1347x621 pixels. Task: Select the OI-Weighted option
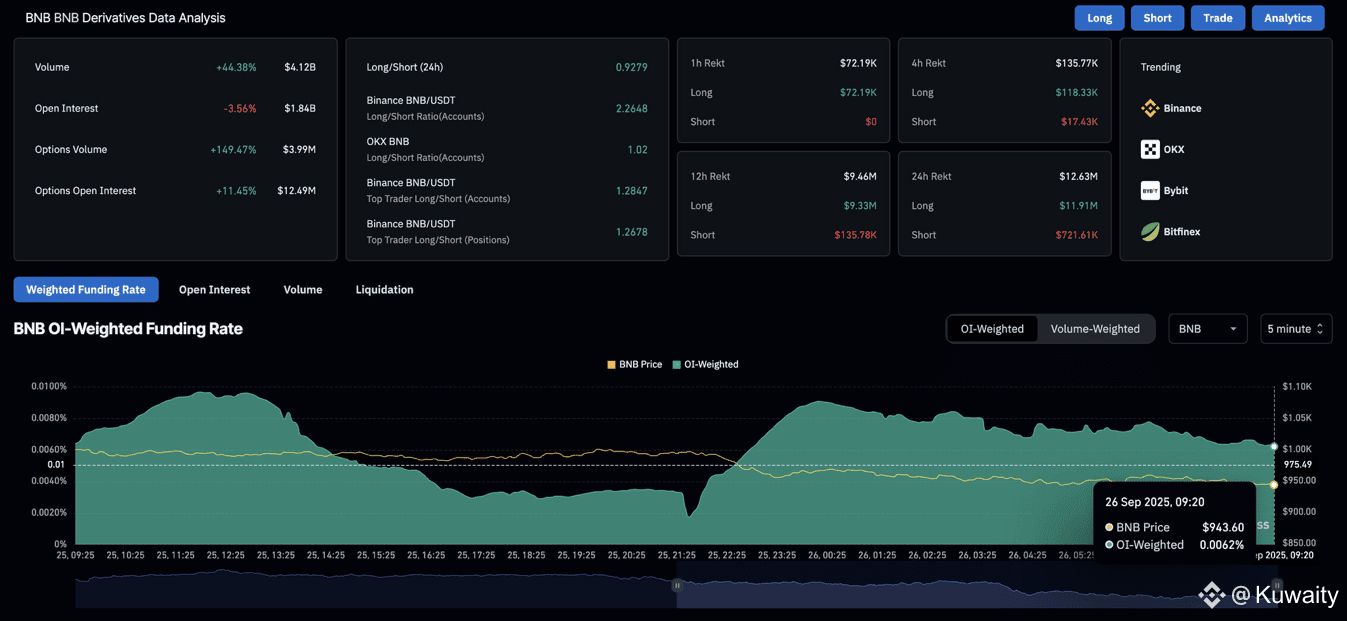pos(992,329)
